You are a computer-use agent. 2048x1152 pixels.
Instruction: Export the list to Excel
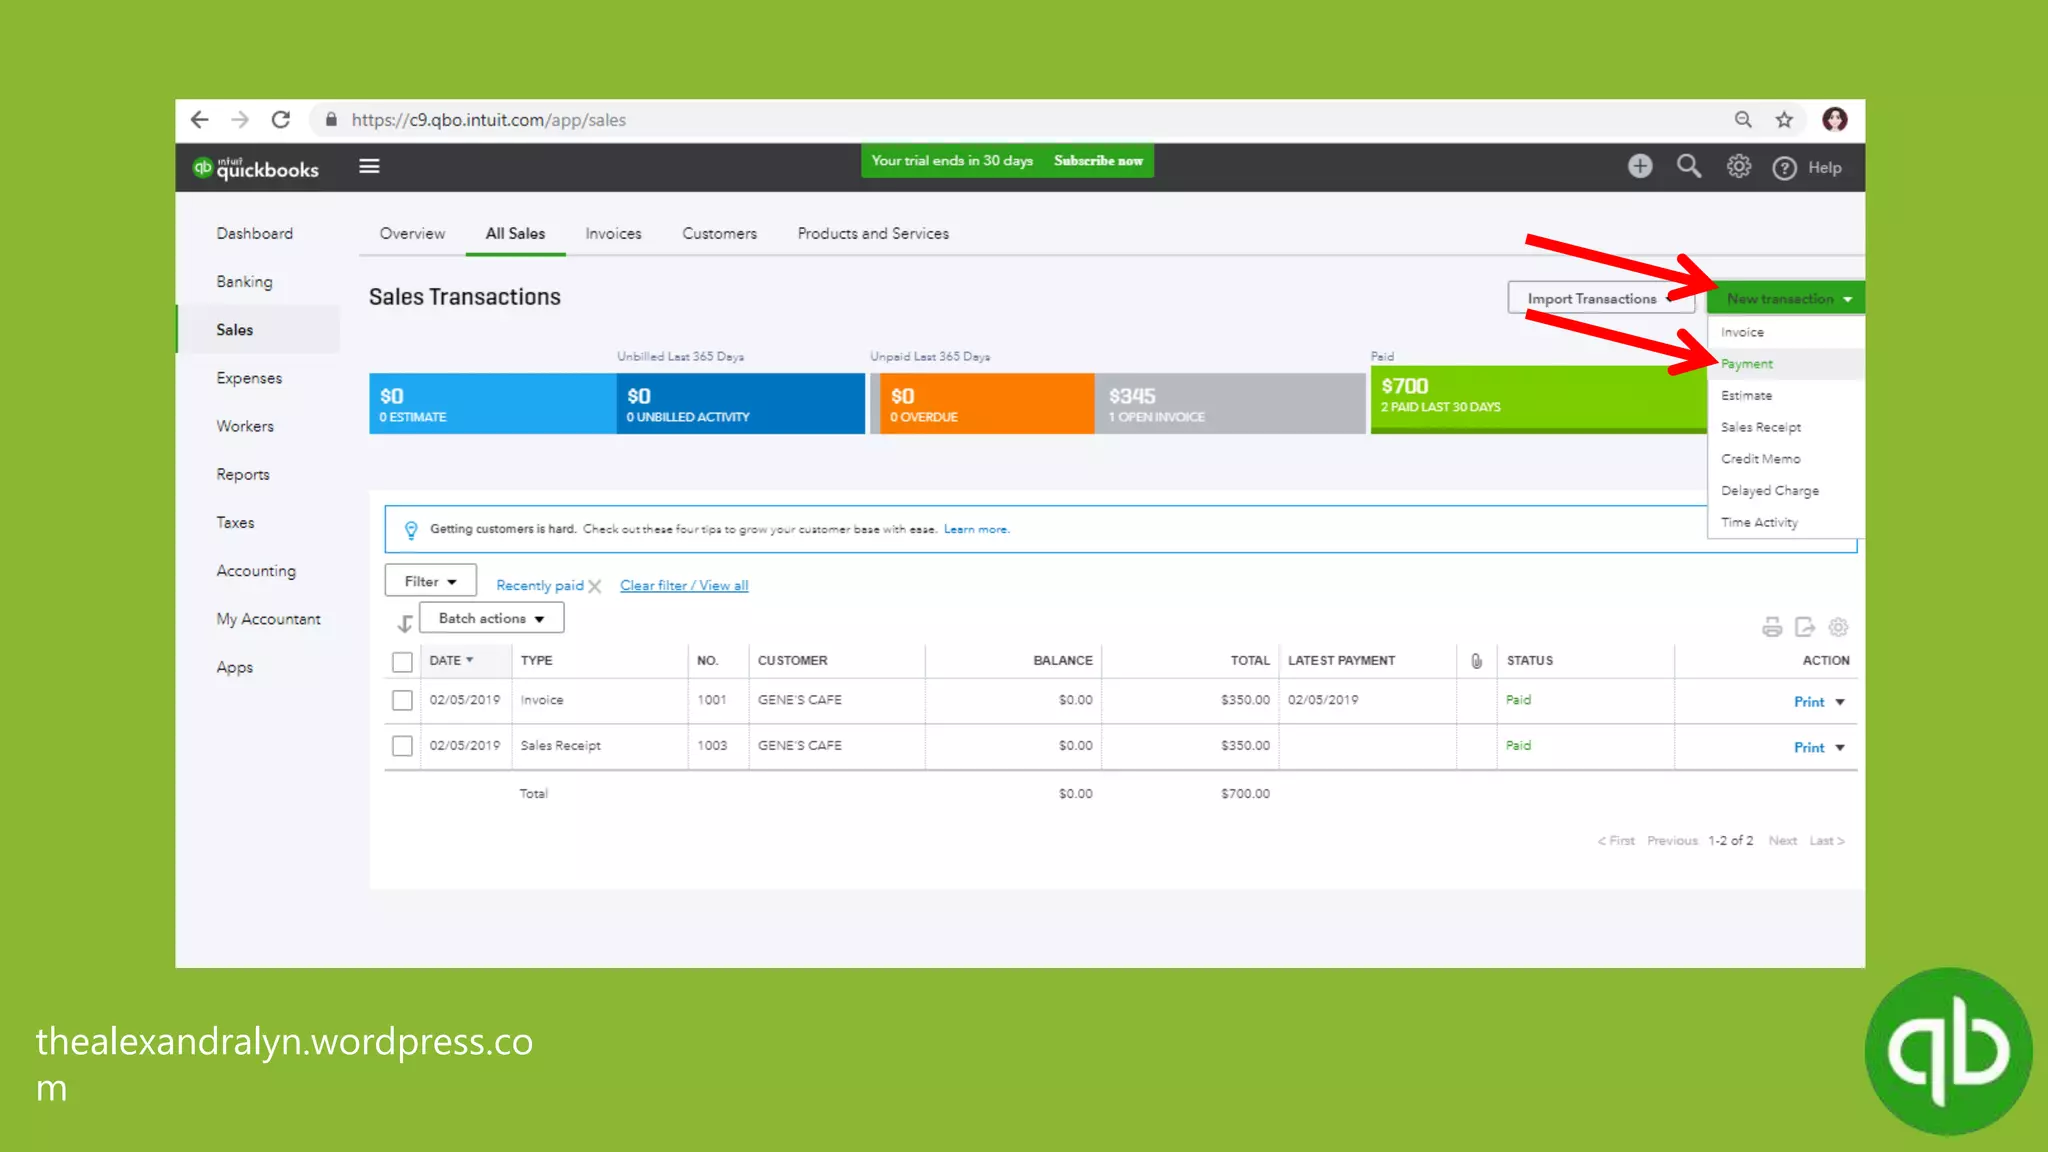tap(1805, 627)
